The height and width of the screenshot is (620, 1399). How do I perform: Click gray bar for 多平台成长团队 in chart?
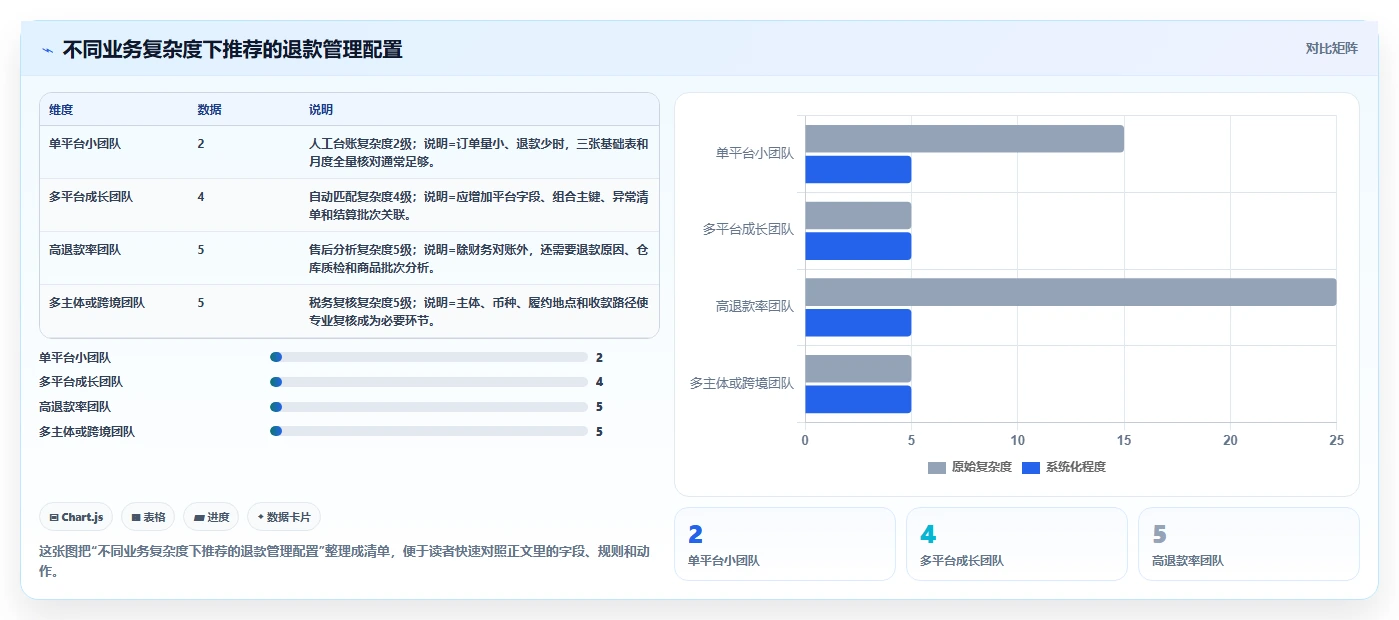858,215
